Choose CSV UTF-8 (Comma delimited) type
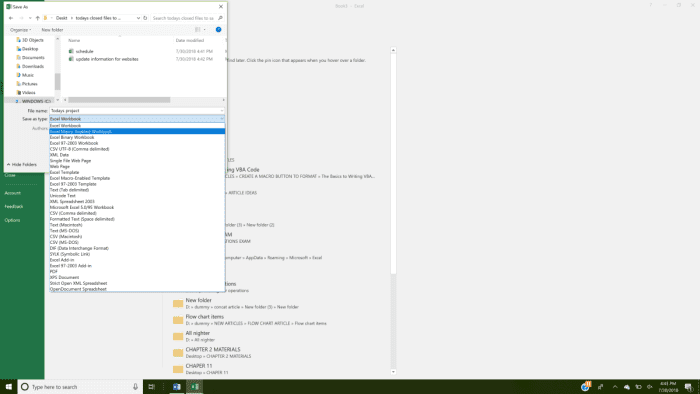This screenshot has width=700, height=394. point(137,149)
